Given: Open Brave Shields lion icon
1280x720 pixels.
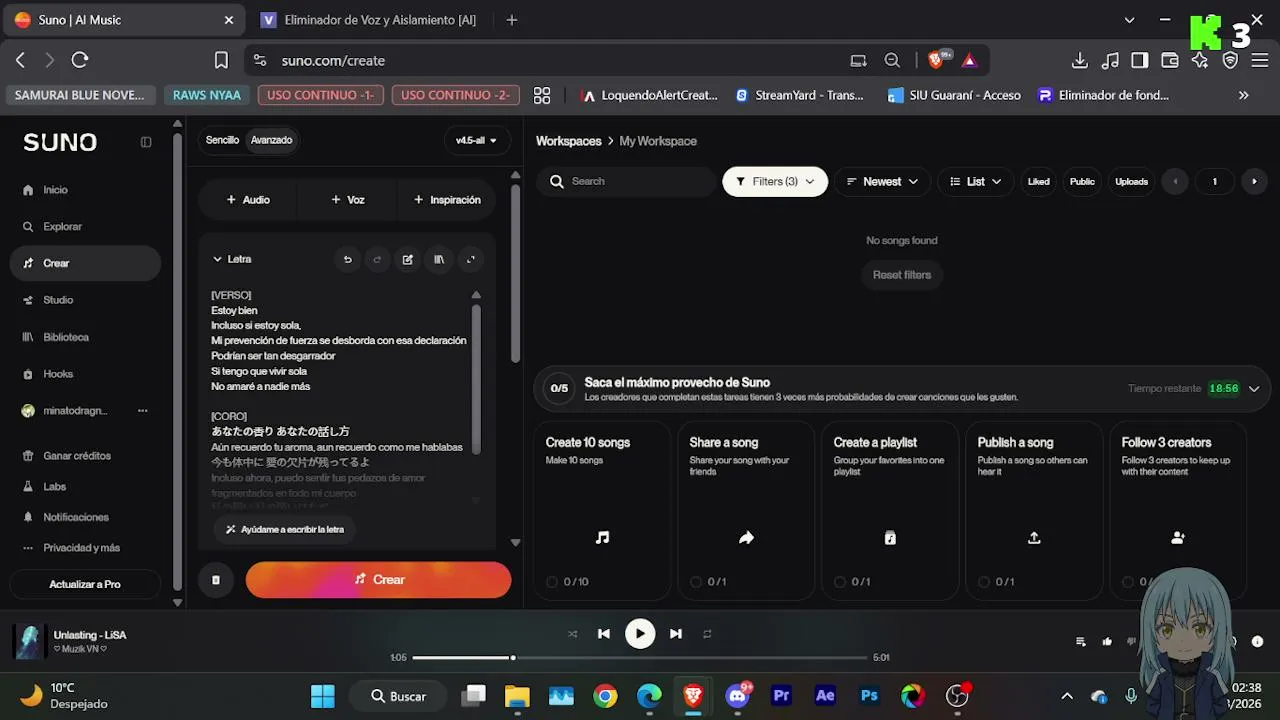Looking at the screenshot, I should [937, 60].
